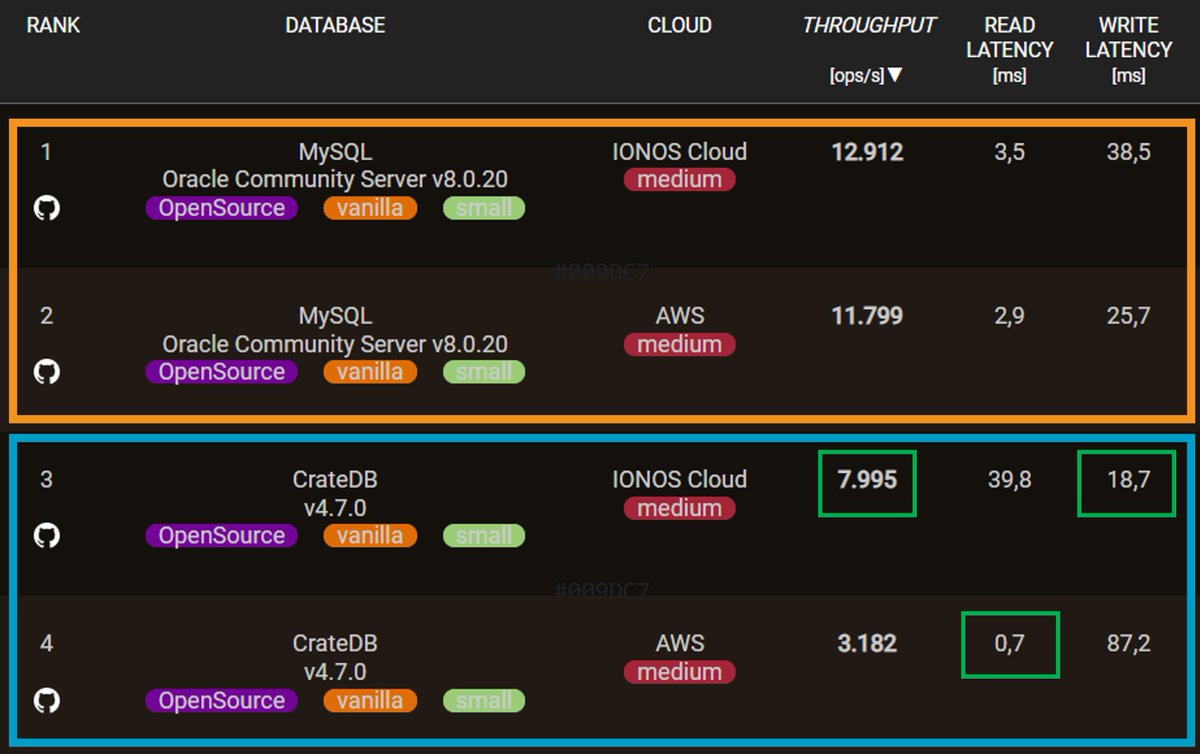Click OpenSource tag in rank 4 row
The height and width of the screenshot is (754, 1200).
click(221, 700)
